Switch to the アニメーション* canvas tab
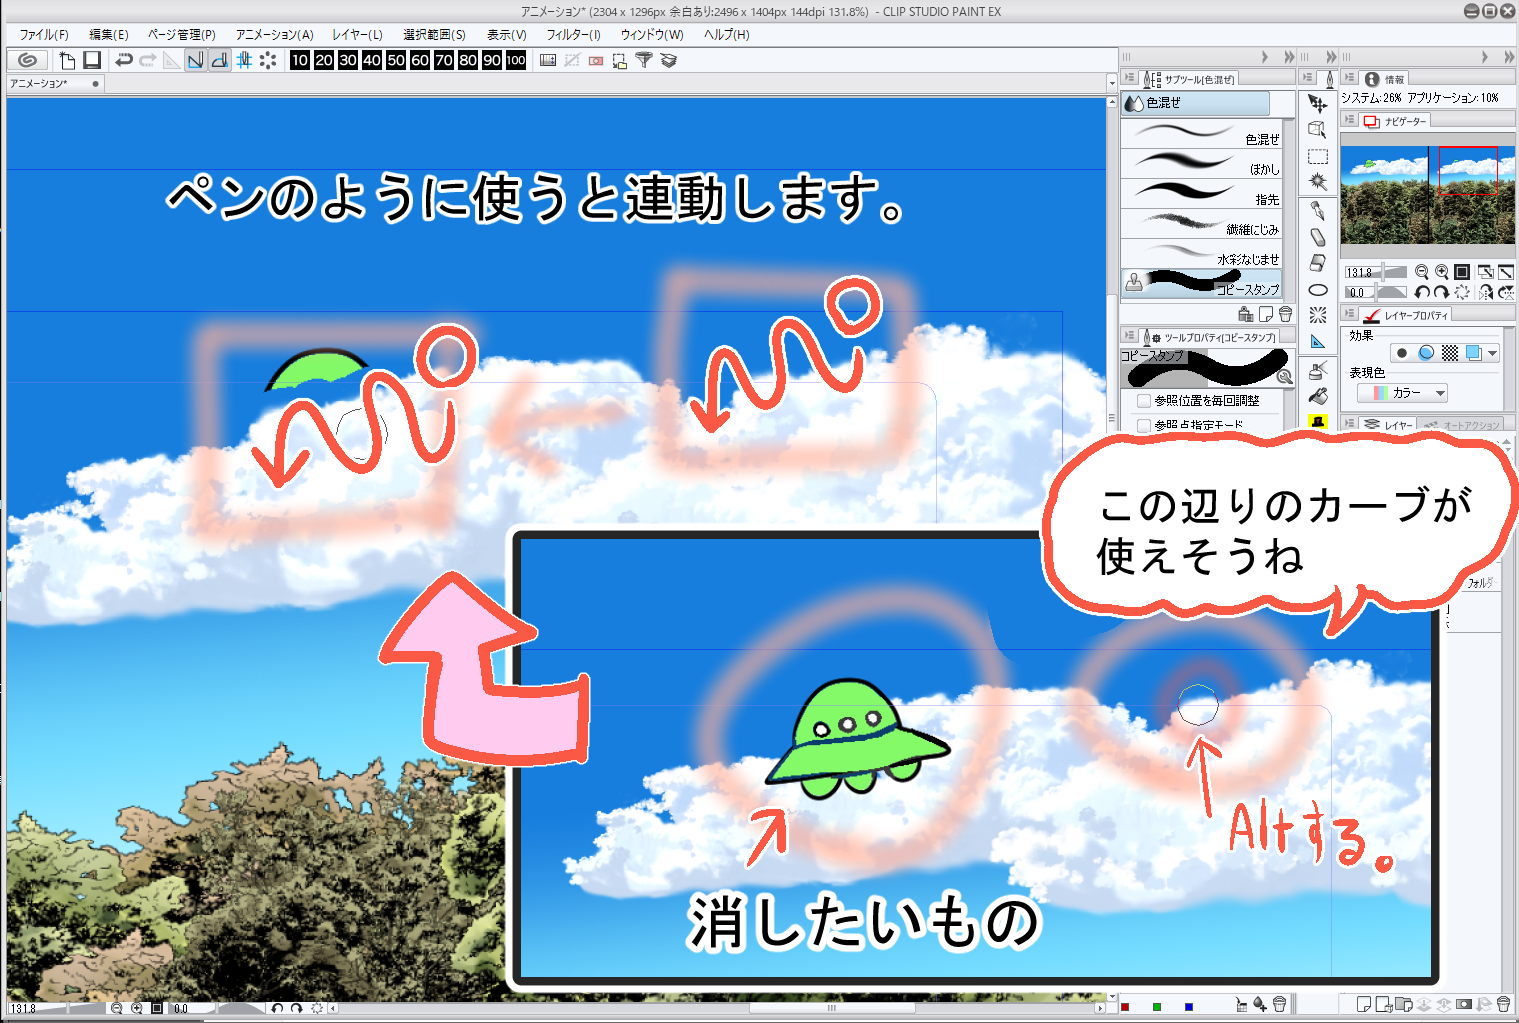 [54, 84]
